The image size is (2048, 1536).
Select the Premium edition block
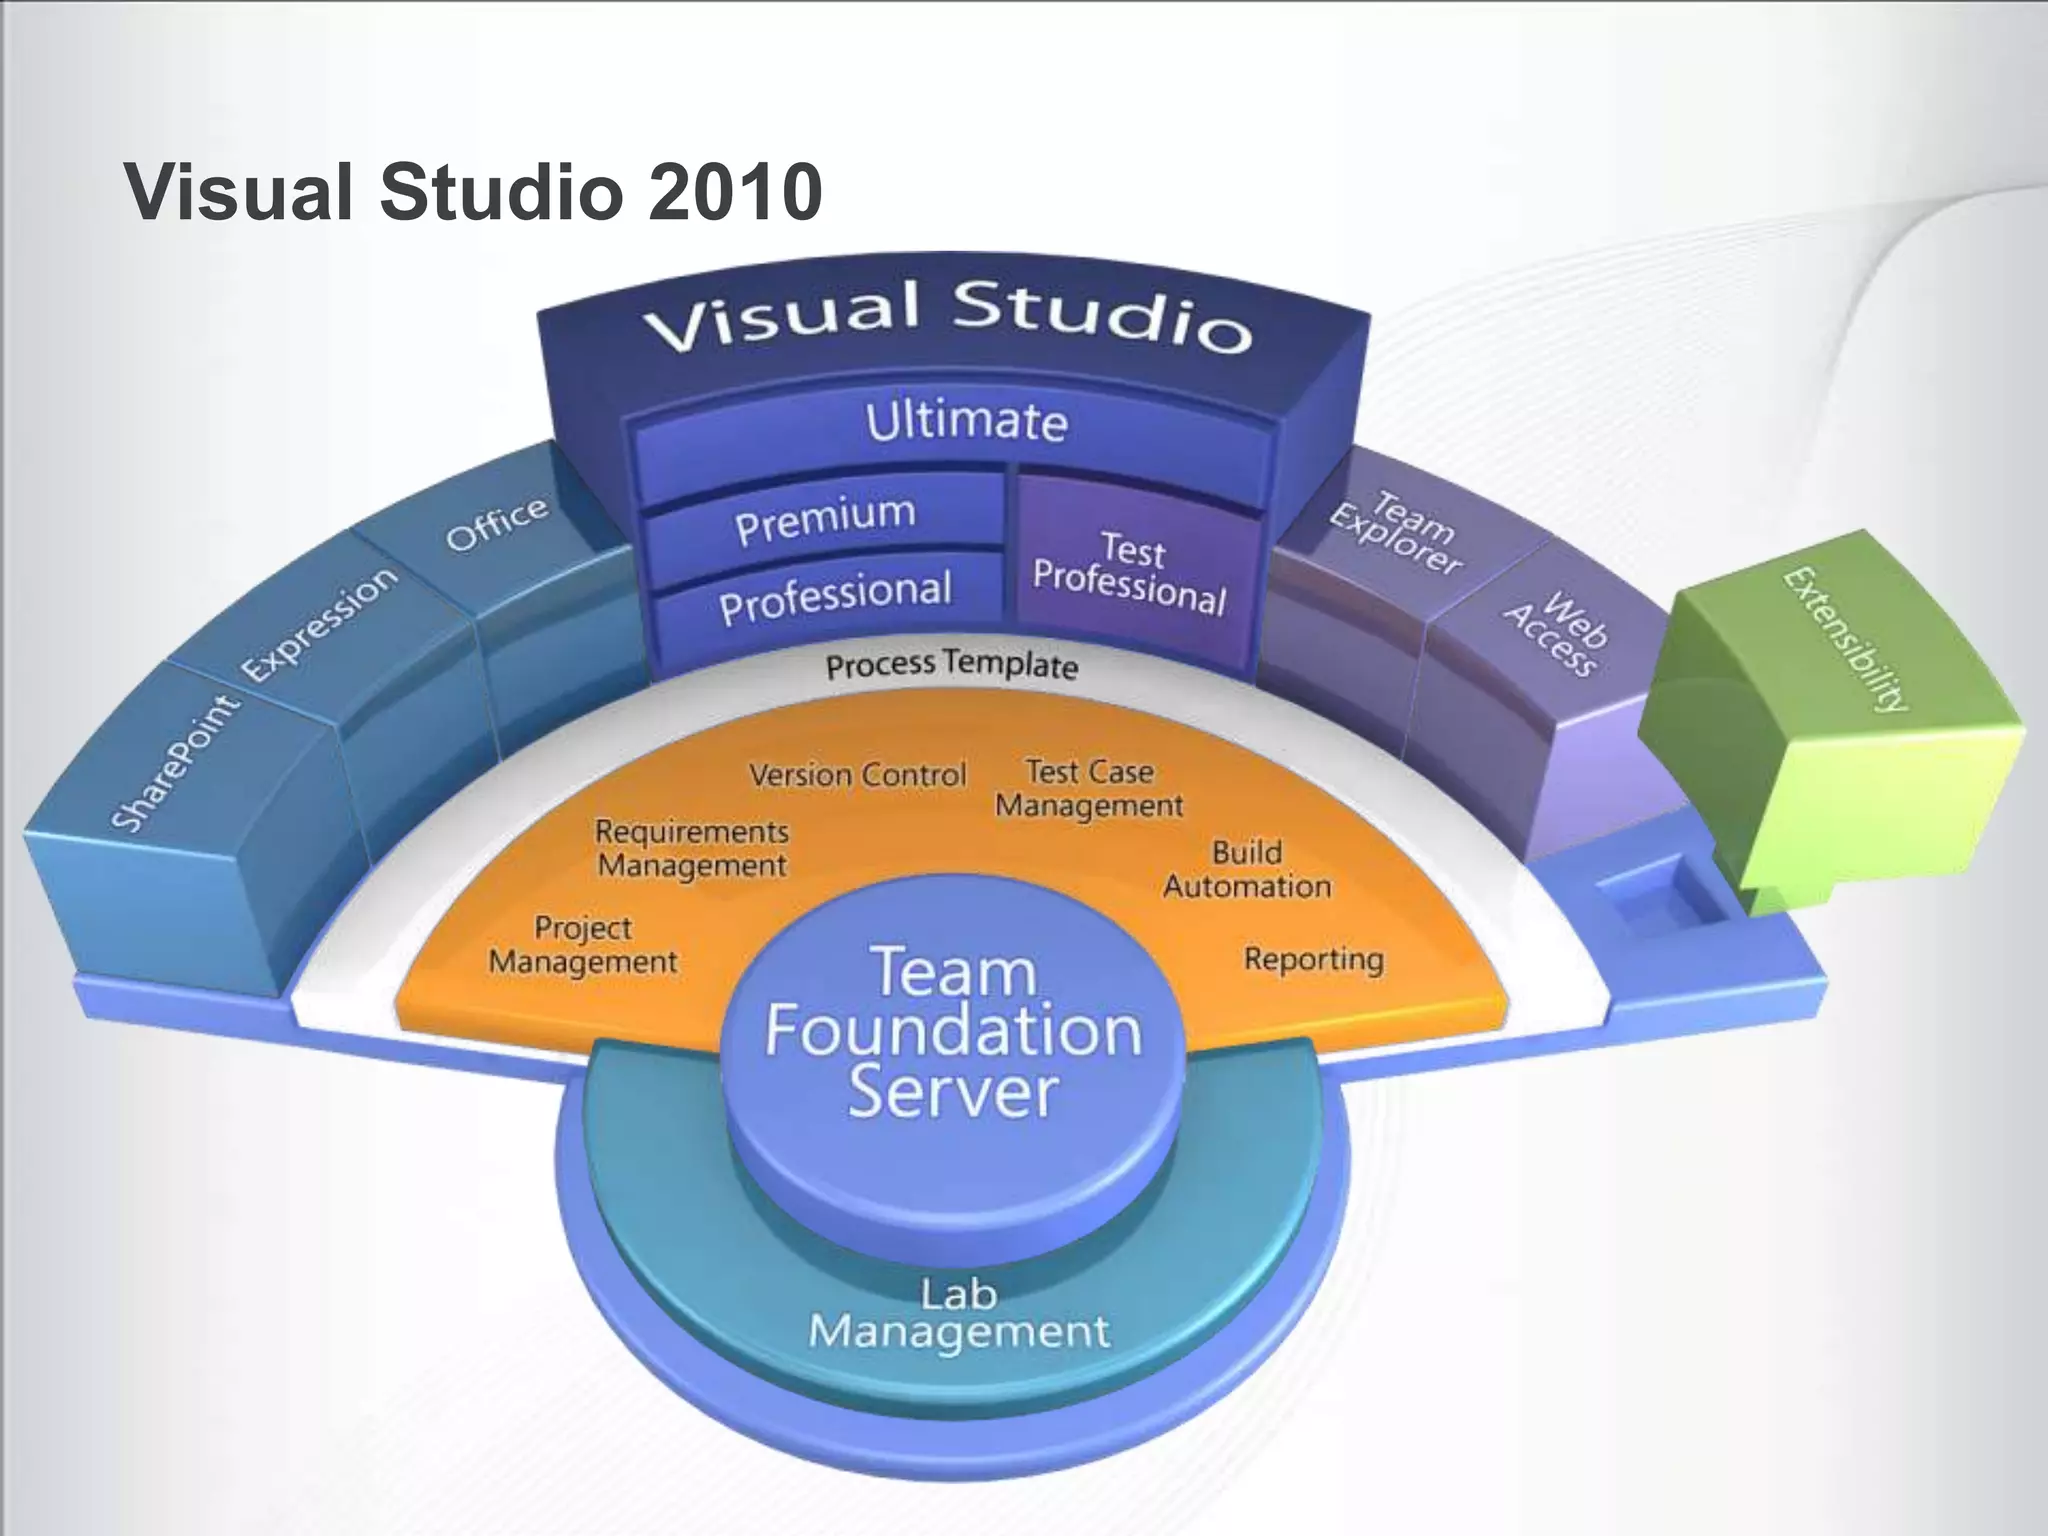tap(825, 518)
